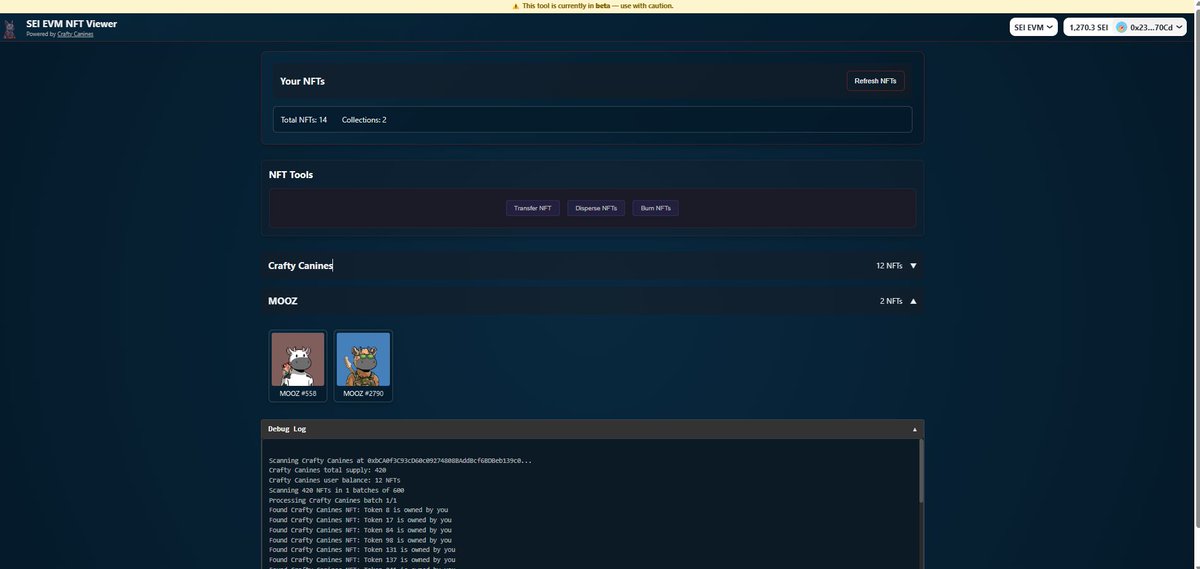Click log line 'Token 8 is owned by you'
Viewport: 1200px width, 569px height.
tap(358, 510)
